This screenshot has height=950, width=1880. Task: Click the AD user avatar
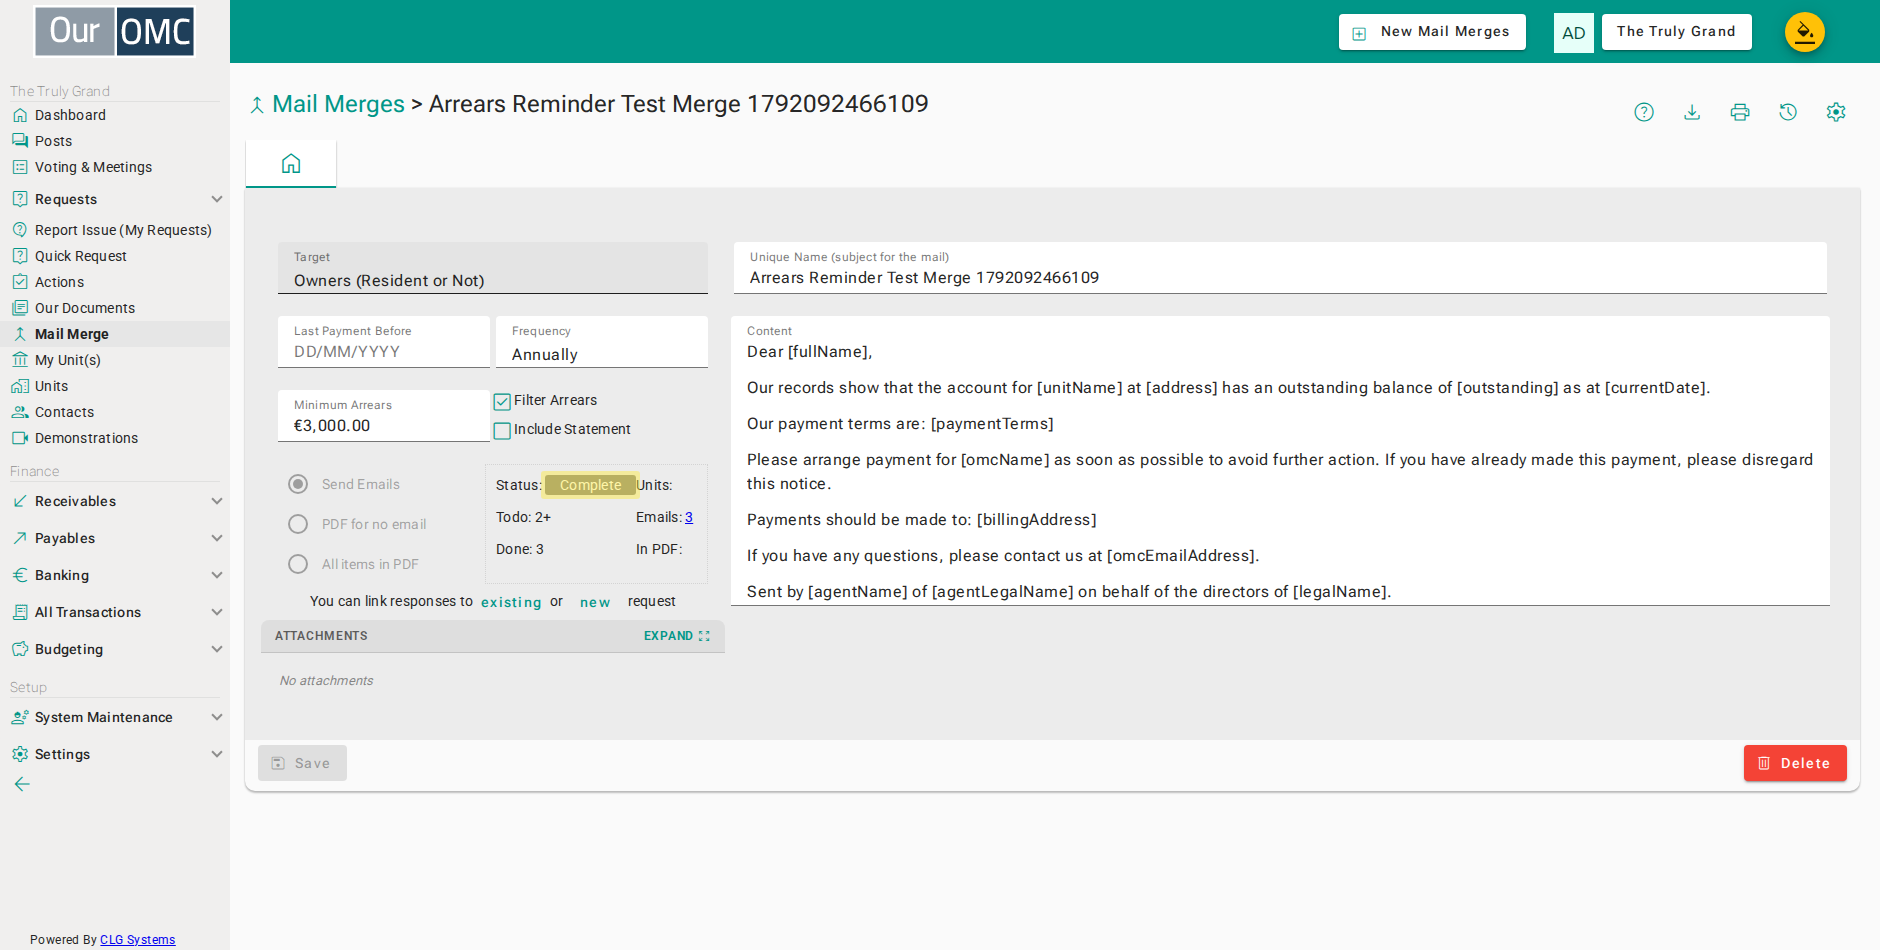tap(1573, 33)
